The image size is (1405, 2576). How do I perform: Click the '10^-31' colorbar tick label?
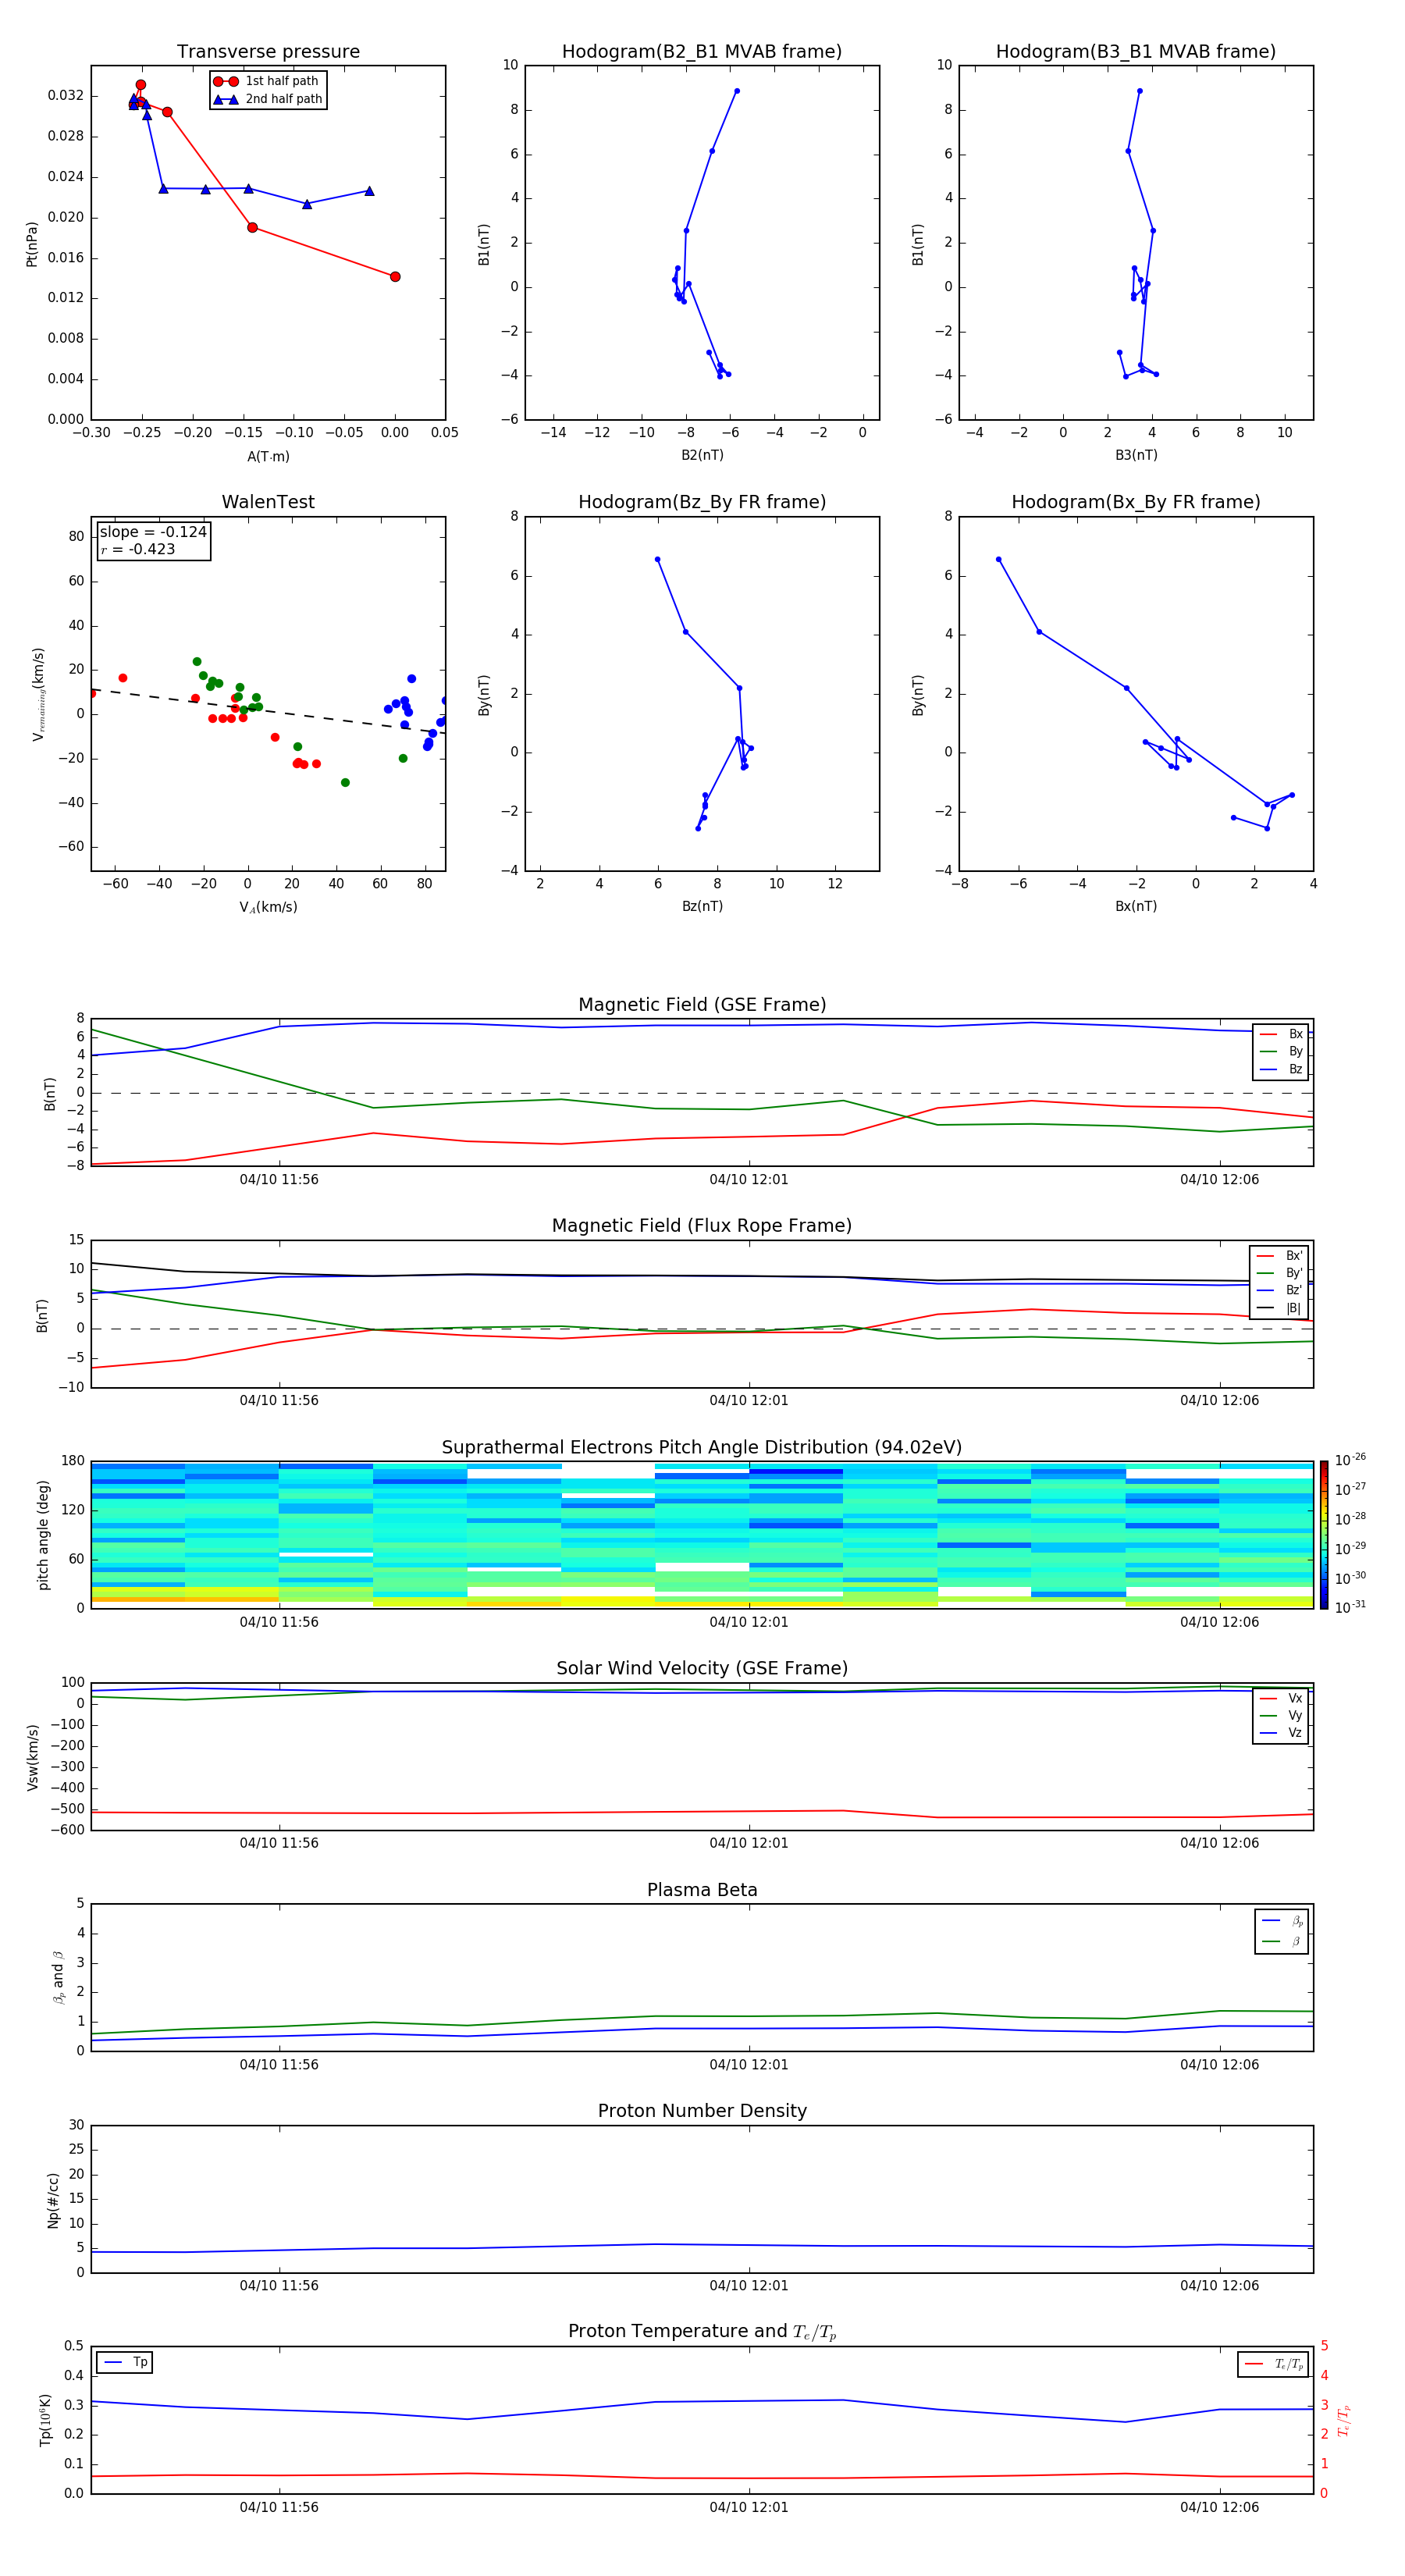click(1350, 1607)
